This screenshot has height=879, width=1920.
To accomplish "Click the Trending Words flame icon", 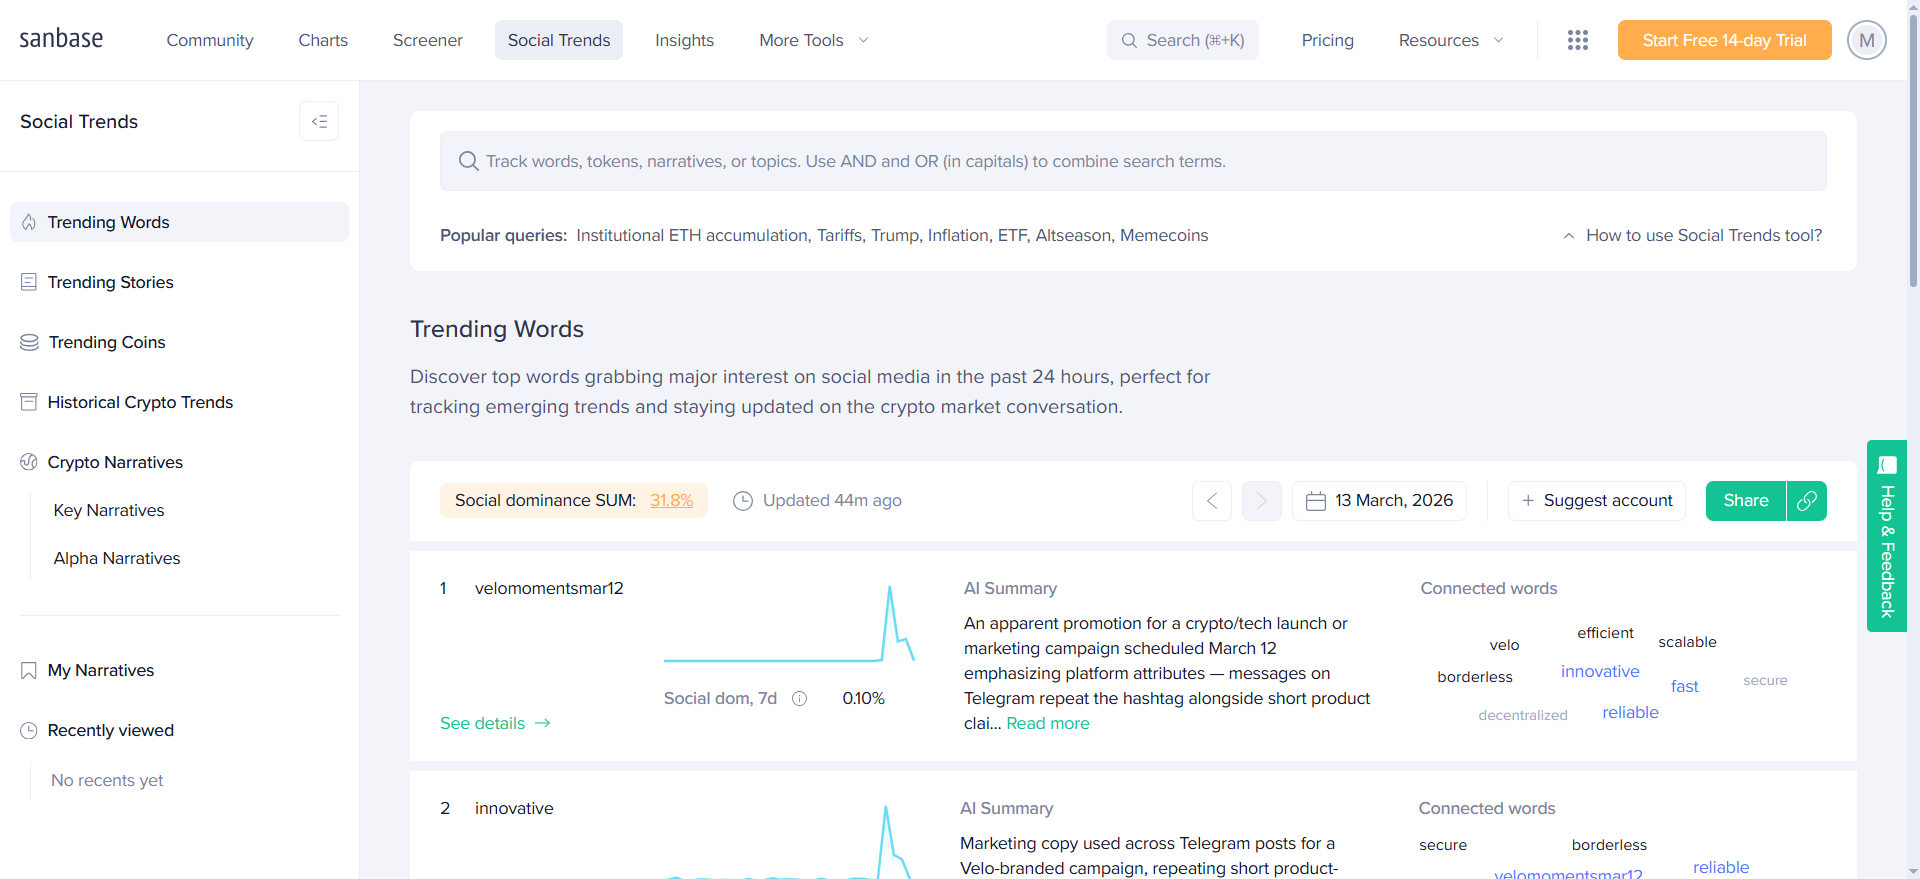I will point(29,222).
